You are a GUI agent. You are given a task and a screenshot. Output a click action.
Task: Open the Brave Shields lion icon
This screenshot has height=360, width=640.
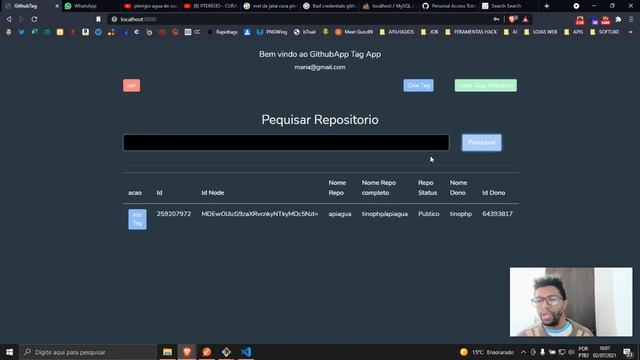point(513,19)
